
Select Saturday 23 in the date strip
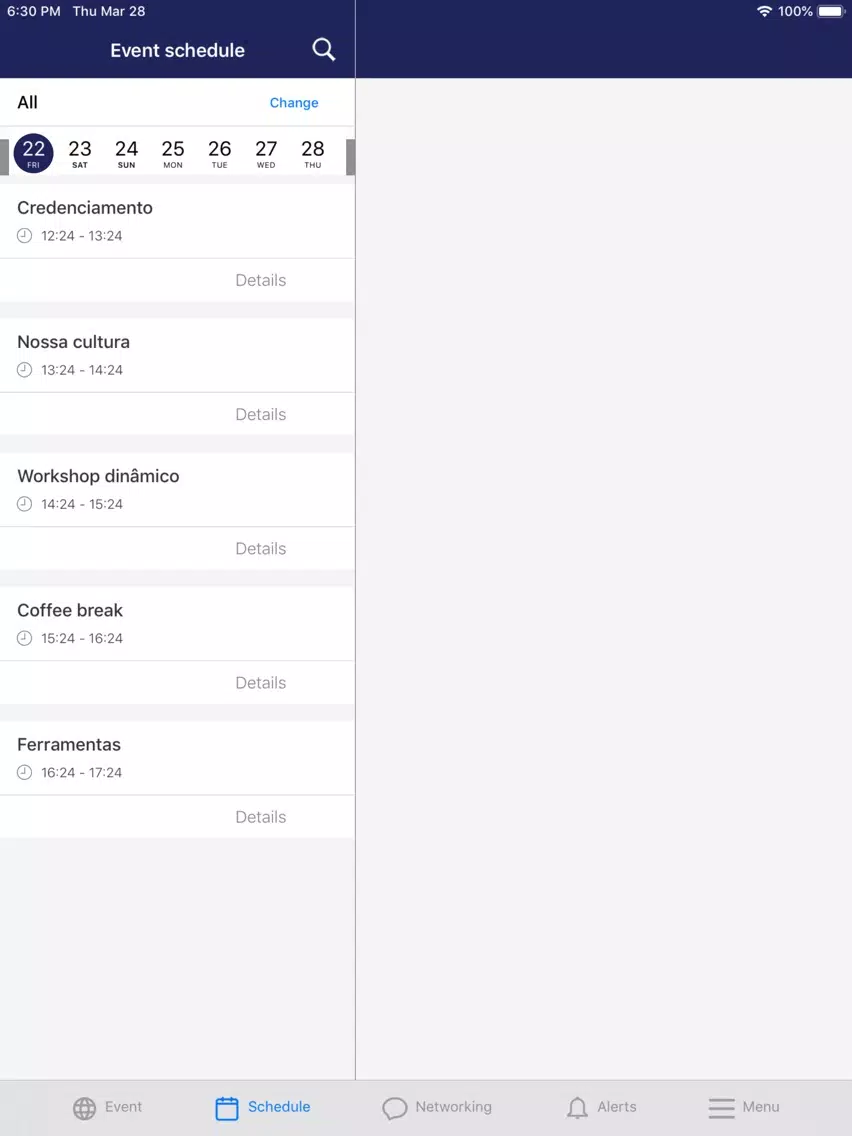tap(80, 154)
